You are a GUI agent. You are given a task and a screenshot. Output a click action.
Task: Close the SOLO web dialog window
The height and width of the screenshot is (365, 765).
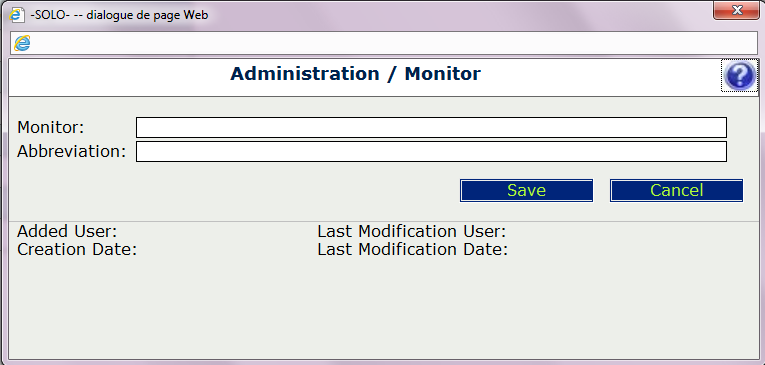tap(736, 10)
